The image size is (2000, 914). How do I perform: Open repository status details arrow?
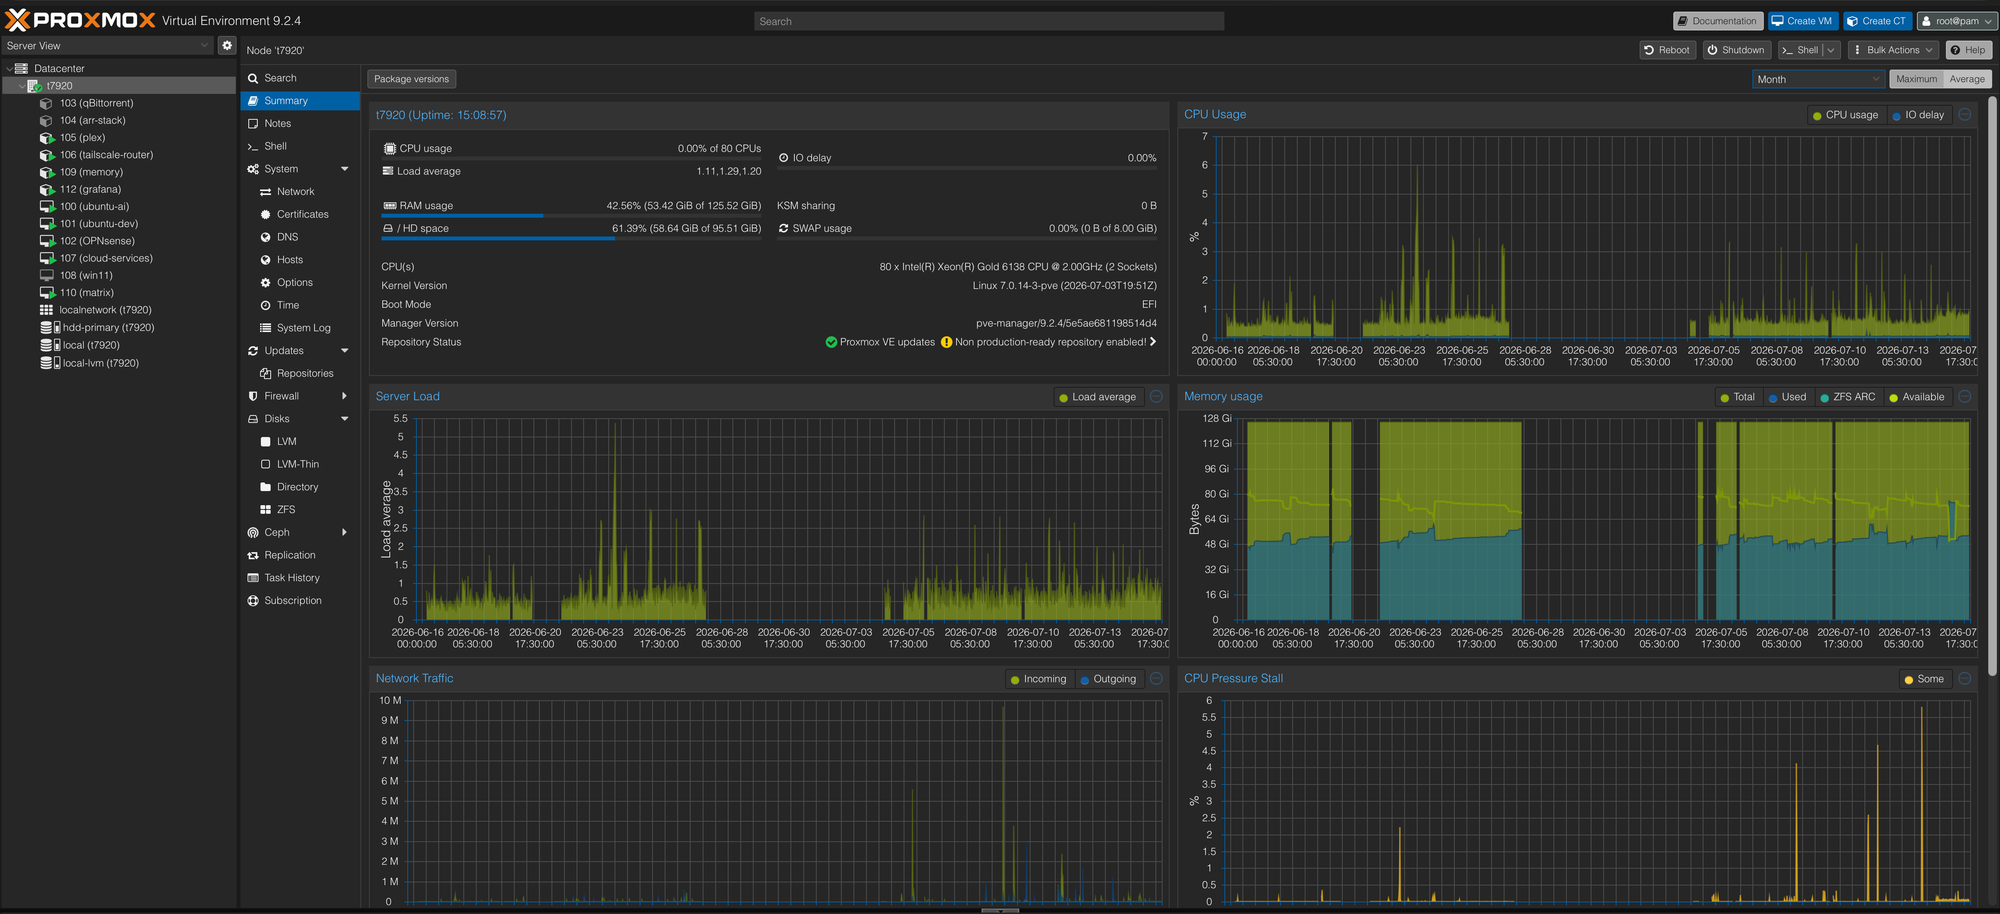(x=1153, y=342)
